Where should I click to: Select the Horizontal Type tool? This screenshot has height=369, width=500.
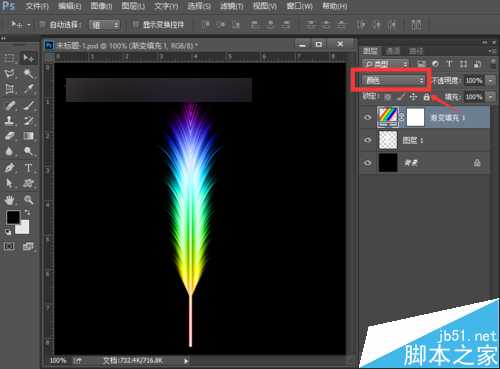28,168
